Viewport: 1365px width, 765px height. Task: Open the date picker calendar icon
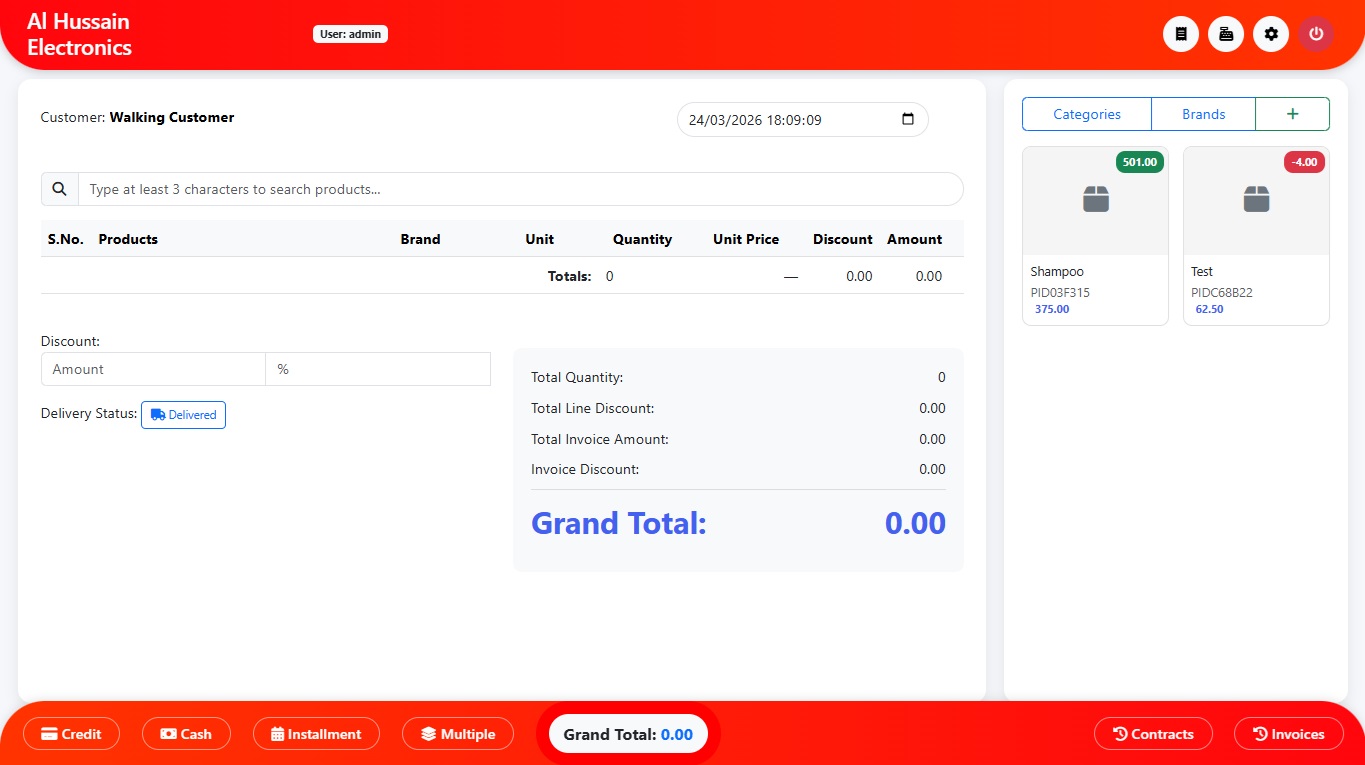pos(908,119)
